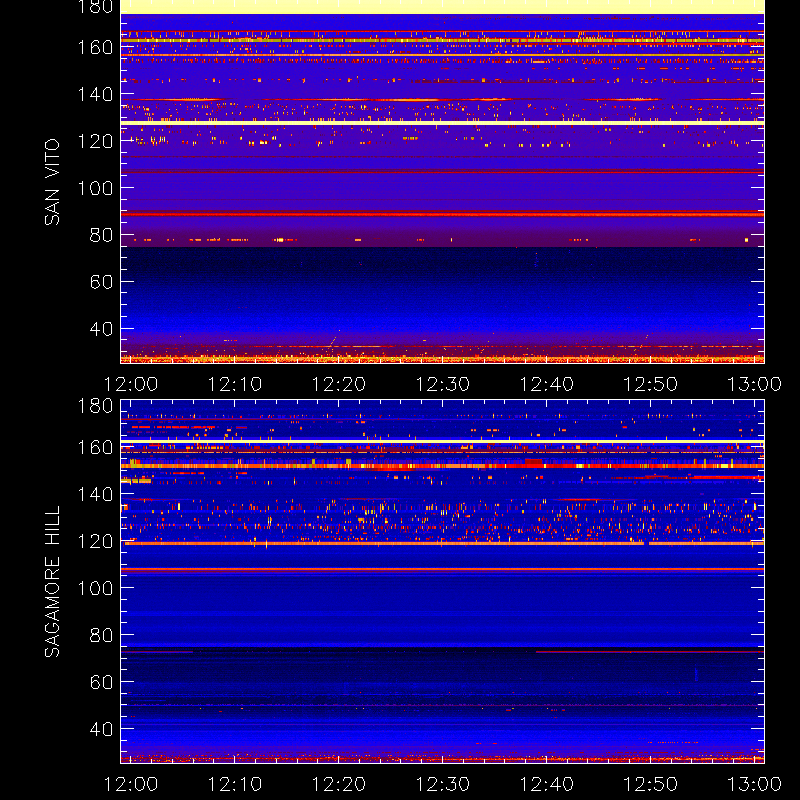Pick the 13:00 label under Sagamore Hill plot
The width and height of the screenshot is (800, 800).
754,784
